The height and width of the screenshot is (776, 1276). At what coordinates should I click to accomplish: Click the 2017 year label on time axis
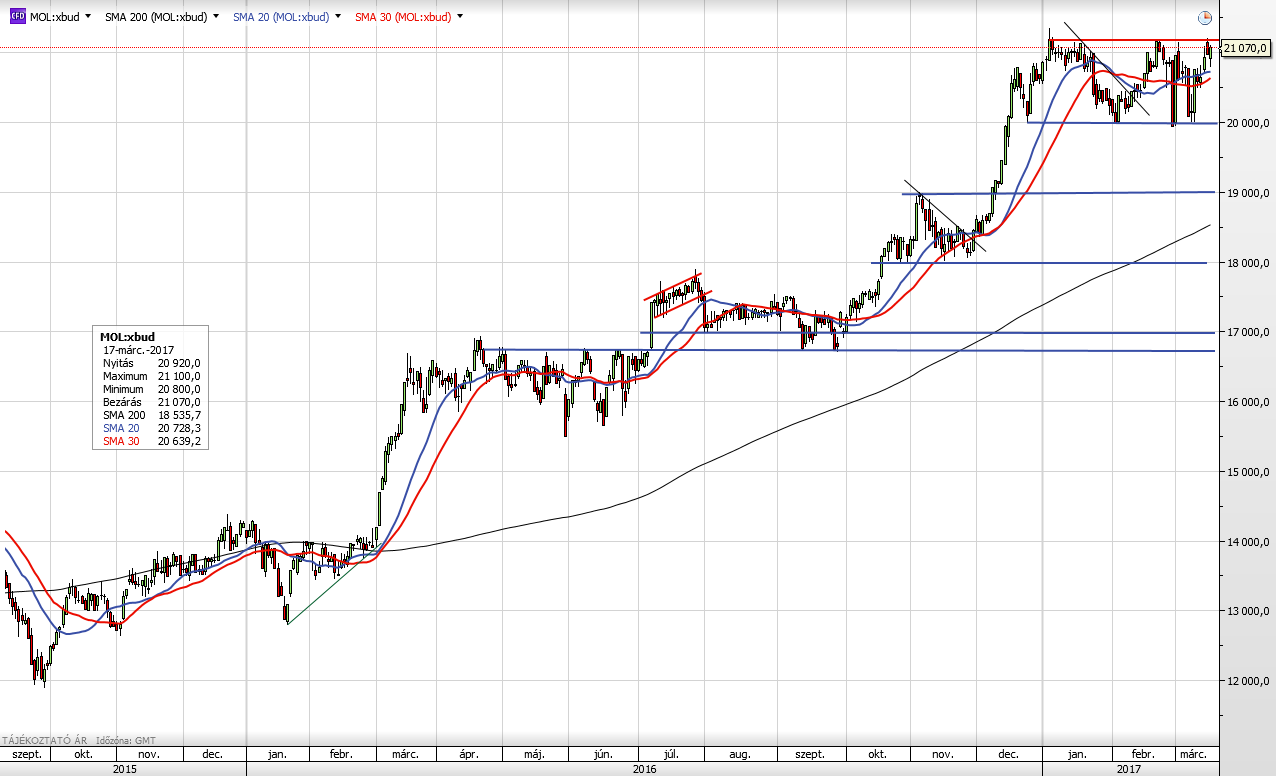pos(1129,769)
